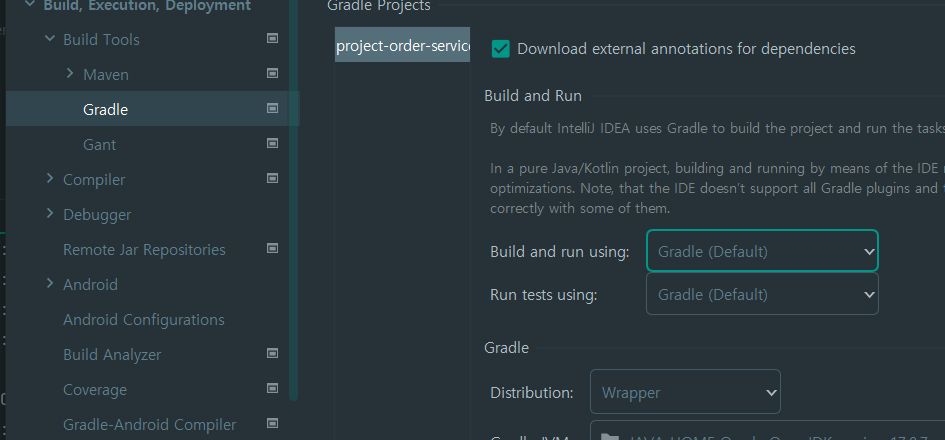The image size is (945, 440).
Task: Open Compiler settings page
Action: coord(94,180)
